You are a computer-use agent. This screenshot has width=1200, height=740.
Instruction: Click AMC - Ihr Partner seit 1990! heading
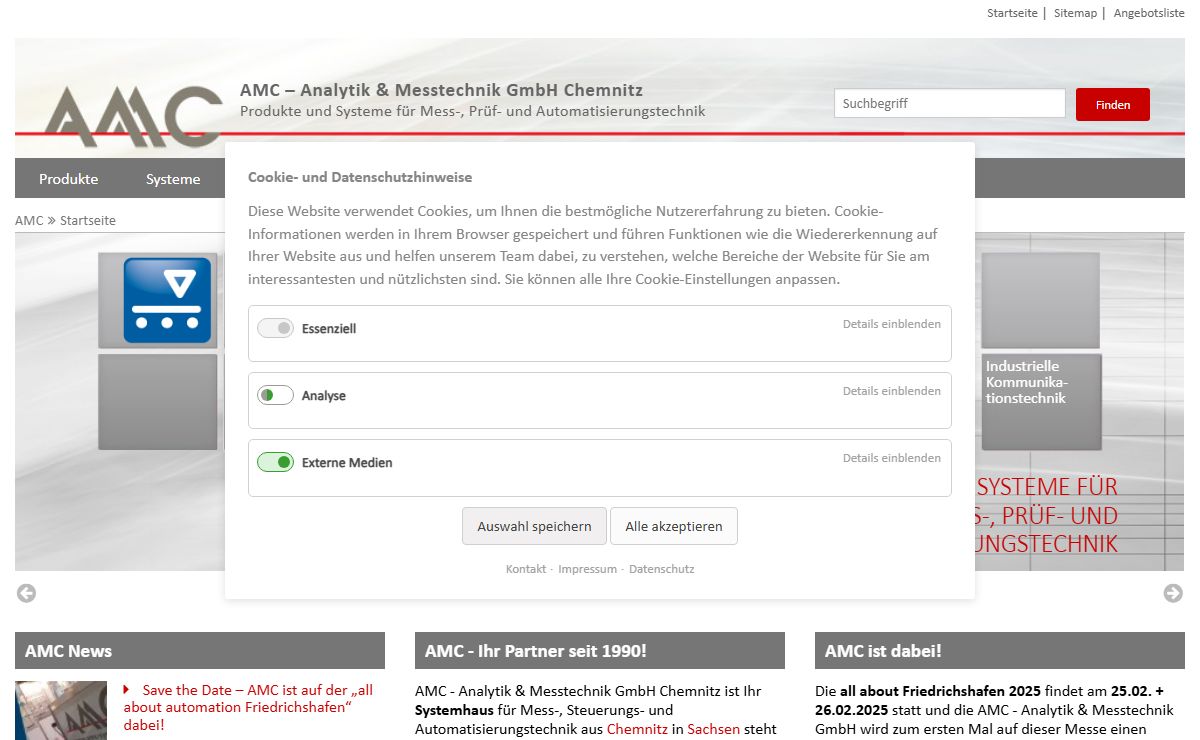(536, 651)
